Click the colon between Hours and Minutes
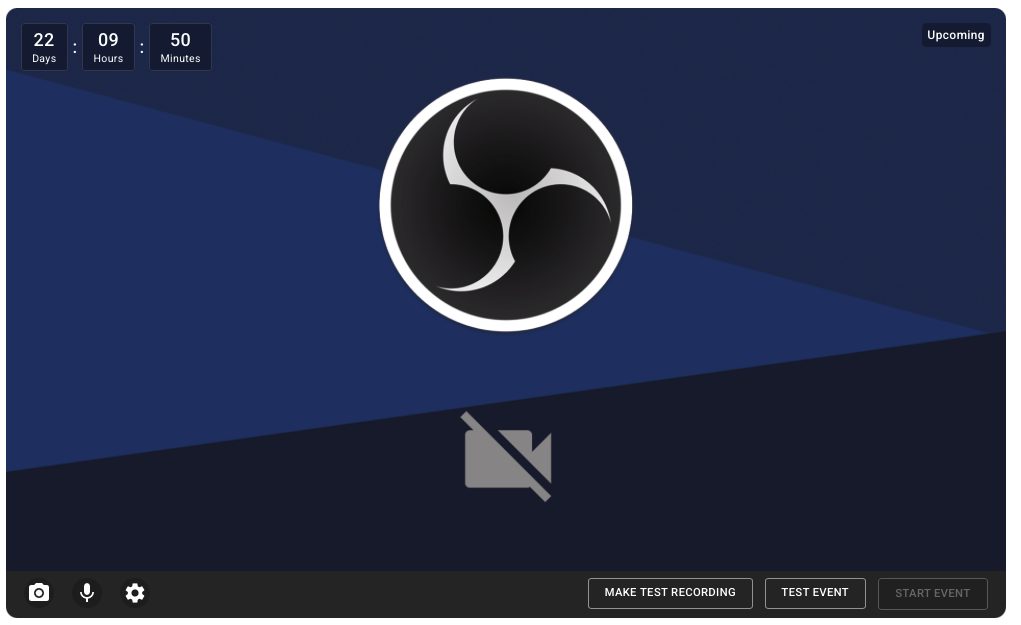Screen dimensions: 1021x625 [142, 47]
